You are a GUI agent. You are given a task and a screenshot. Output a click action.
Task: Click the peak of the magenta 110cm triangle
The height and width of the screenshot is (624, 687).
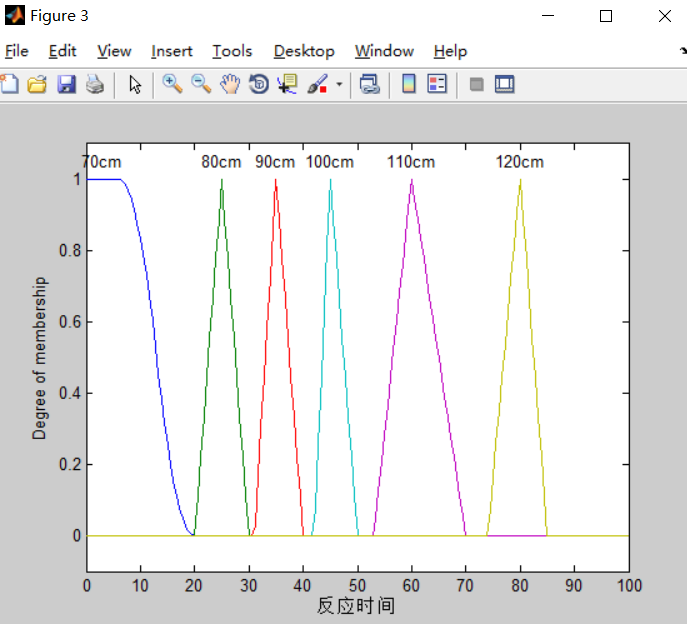click(412, 180)
